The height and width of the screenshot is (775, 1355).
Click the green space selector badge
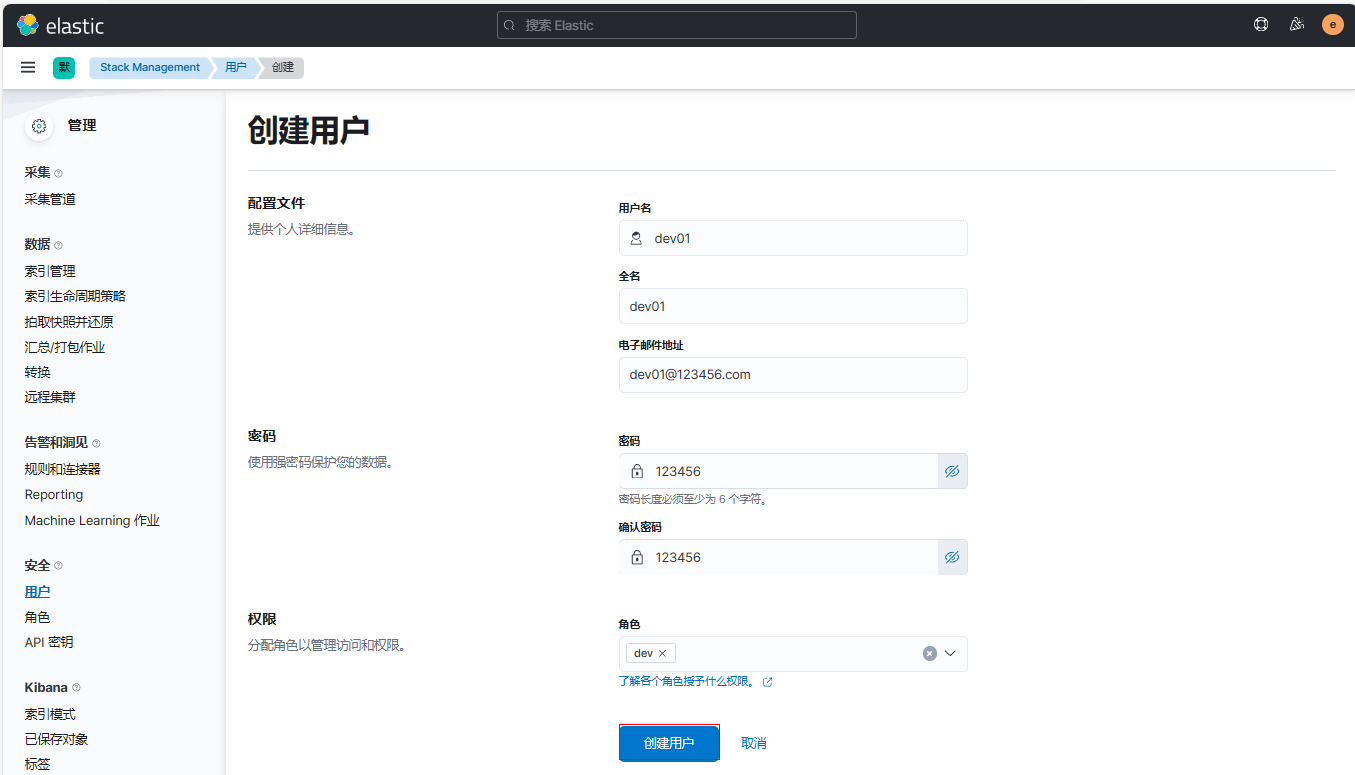tap(64, 67)
